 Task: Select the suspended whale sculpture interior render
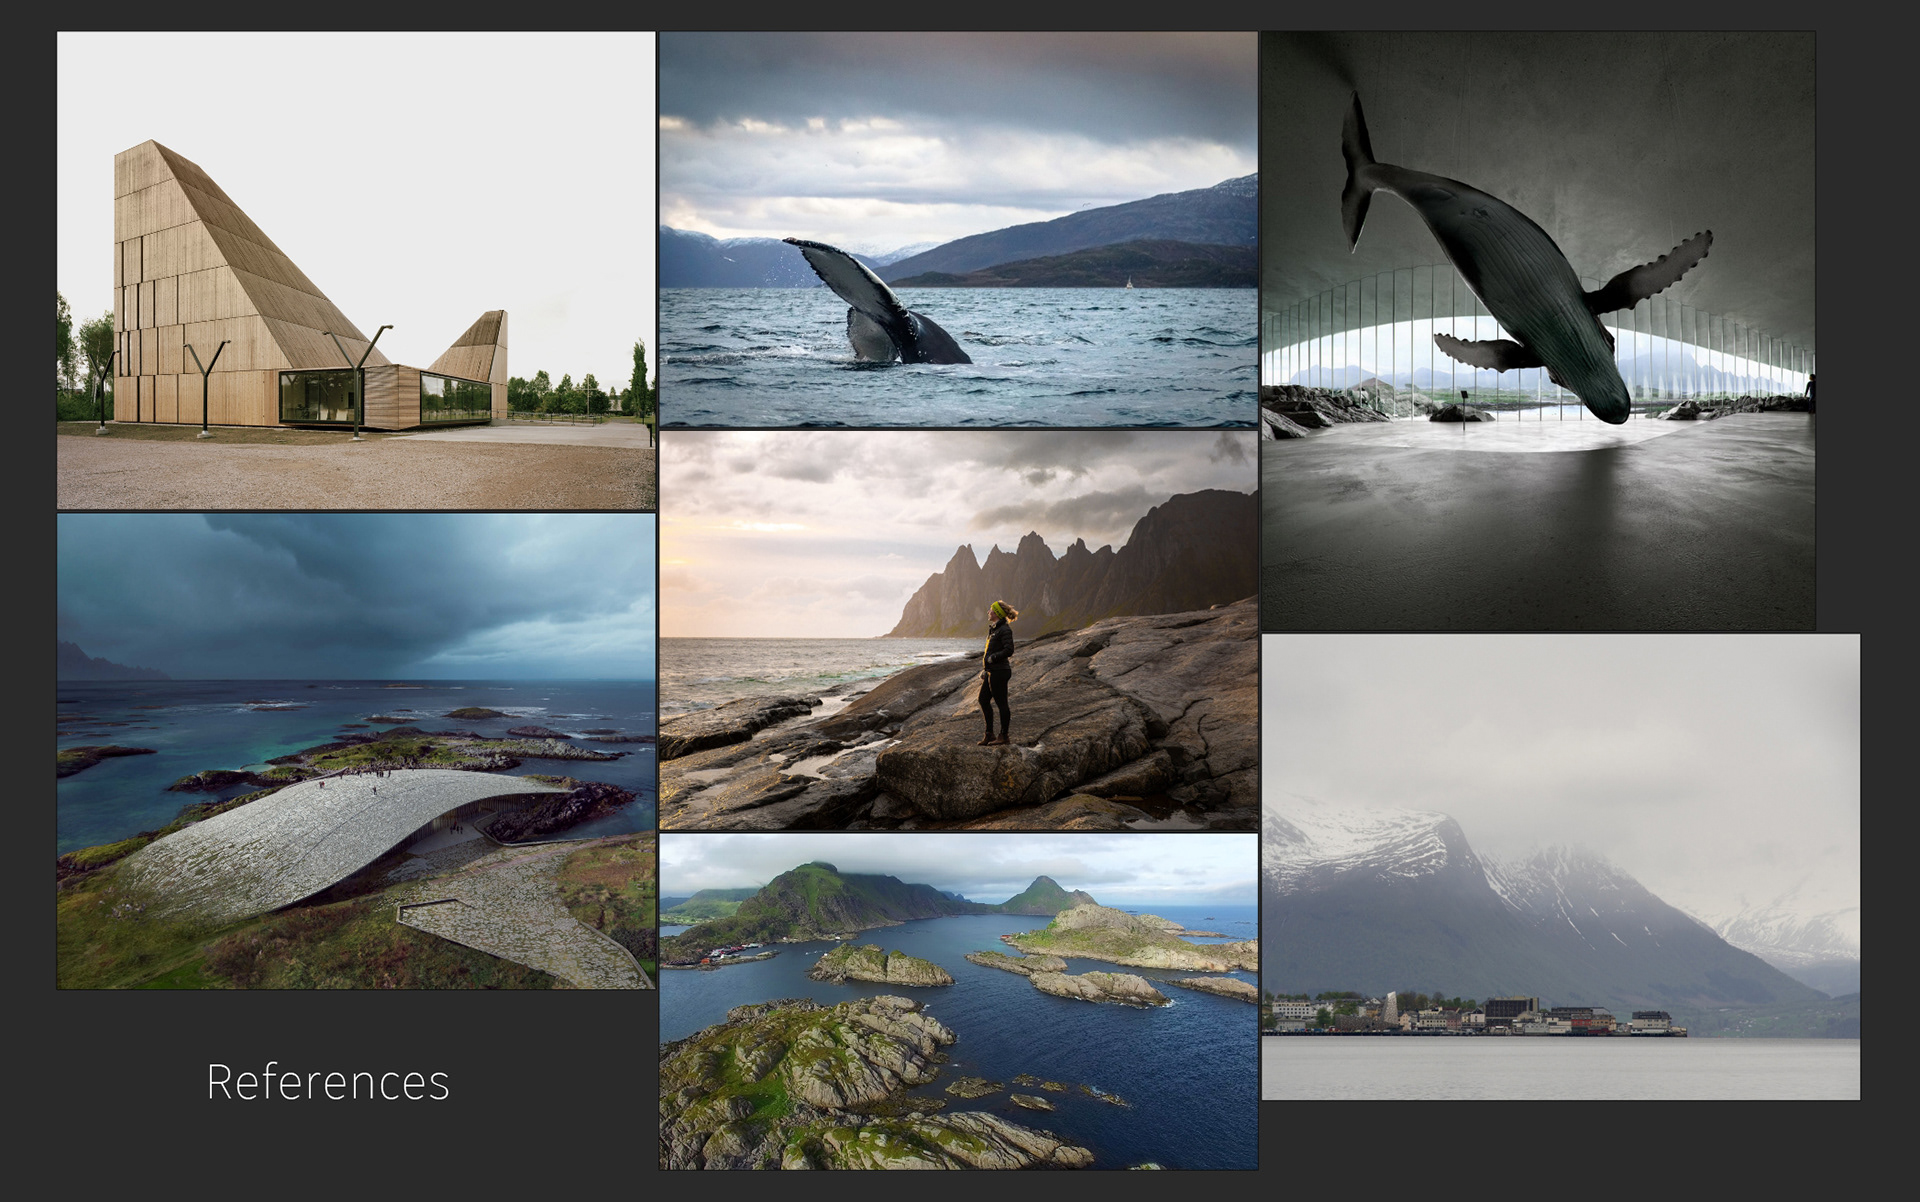coord(1538,331)
